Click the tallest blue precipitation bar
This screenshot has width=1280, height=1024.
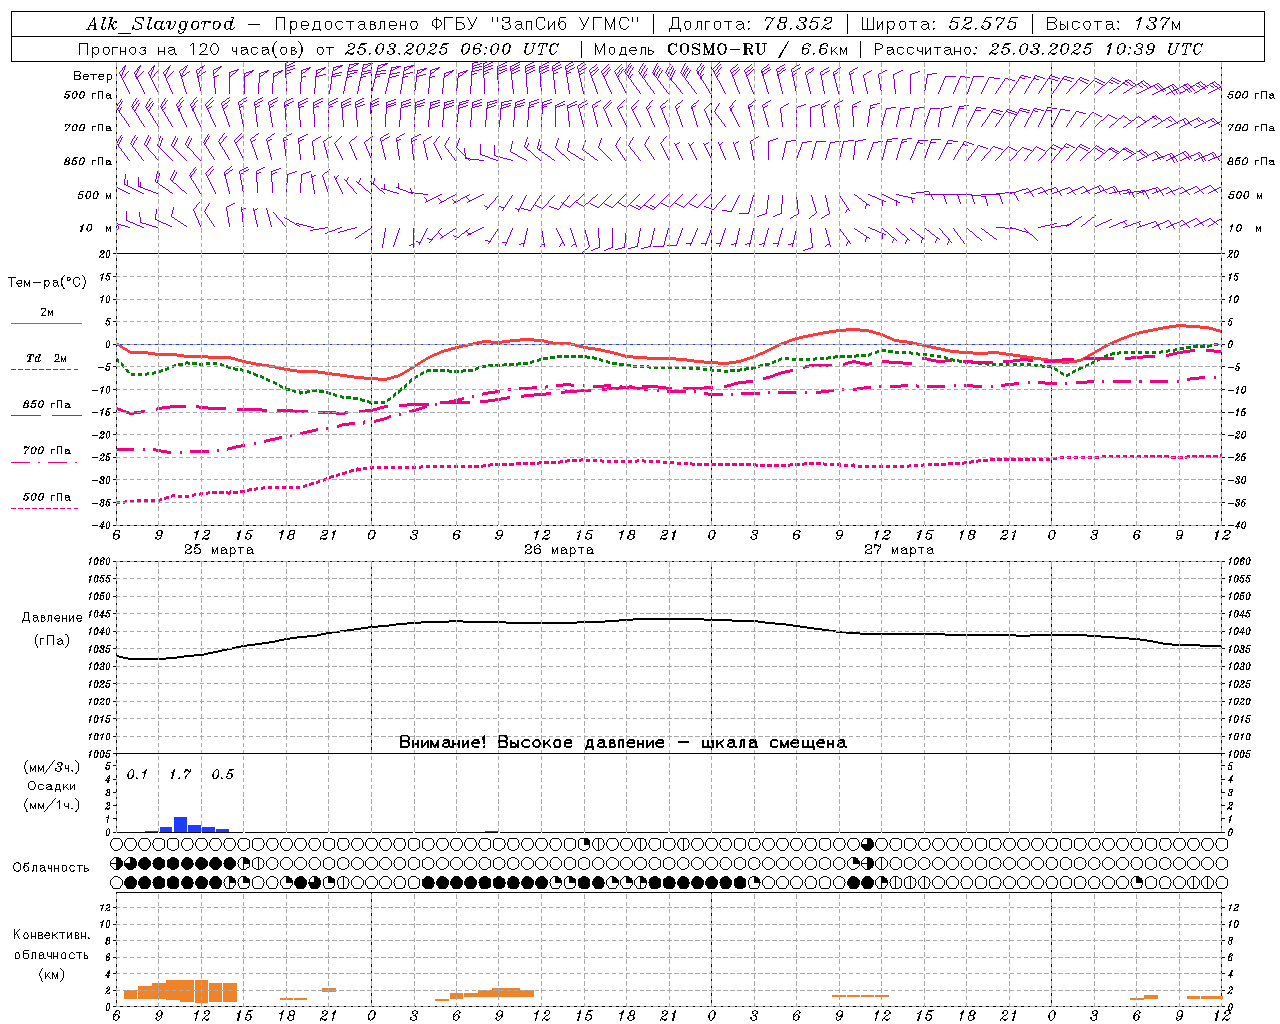(180, 825)
